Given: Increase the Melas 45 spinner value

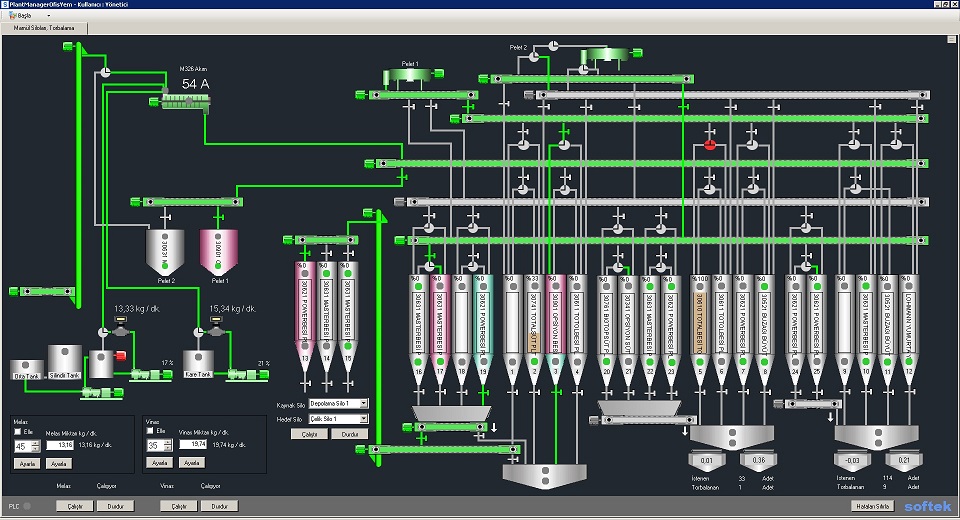Looking at the screenshot, I should (x=36, y=443).
